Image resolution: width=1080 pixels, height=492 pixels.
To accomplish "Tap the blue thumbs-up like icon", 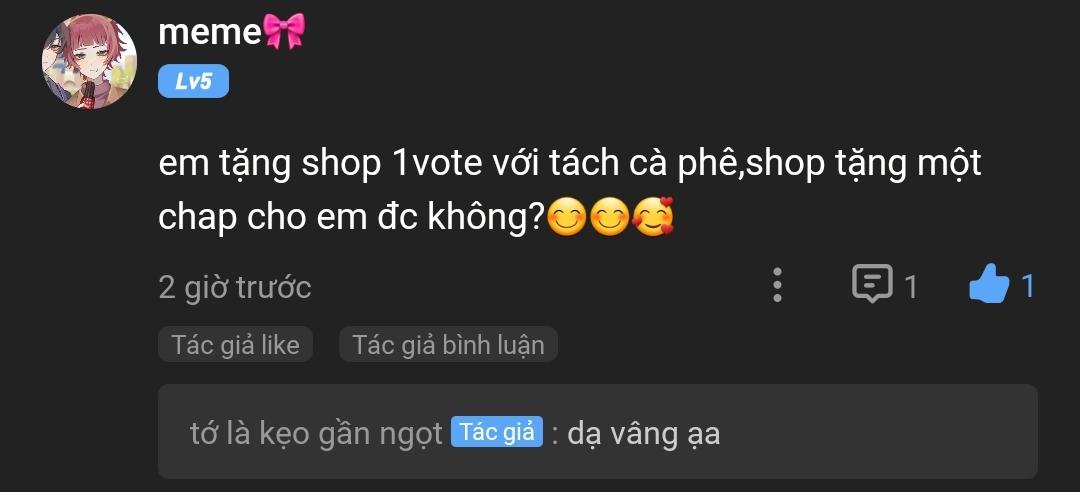I will point(988,284).
